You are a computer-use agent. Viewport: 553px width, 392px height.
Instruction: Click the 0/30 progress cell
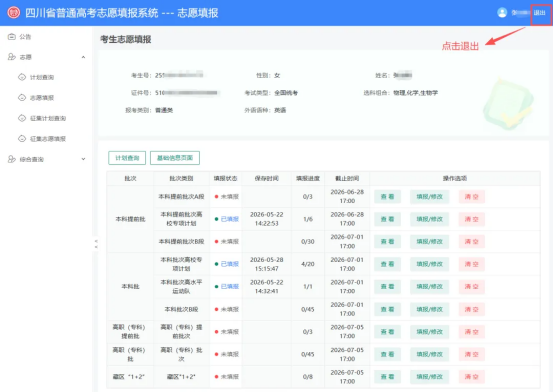click(308, 242)
